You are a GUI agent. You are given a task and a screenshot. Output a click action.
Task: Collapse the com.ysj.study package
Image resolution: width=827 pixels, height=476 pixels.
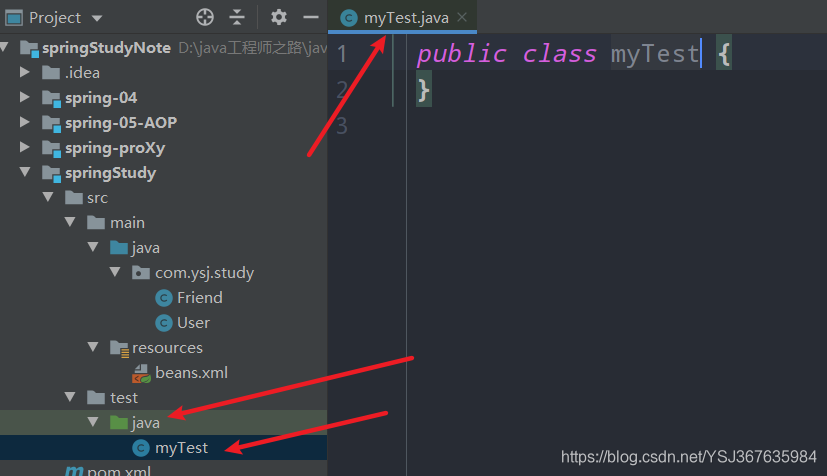(116, 272)
